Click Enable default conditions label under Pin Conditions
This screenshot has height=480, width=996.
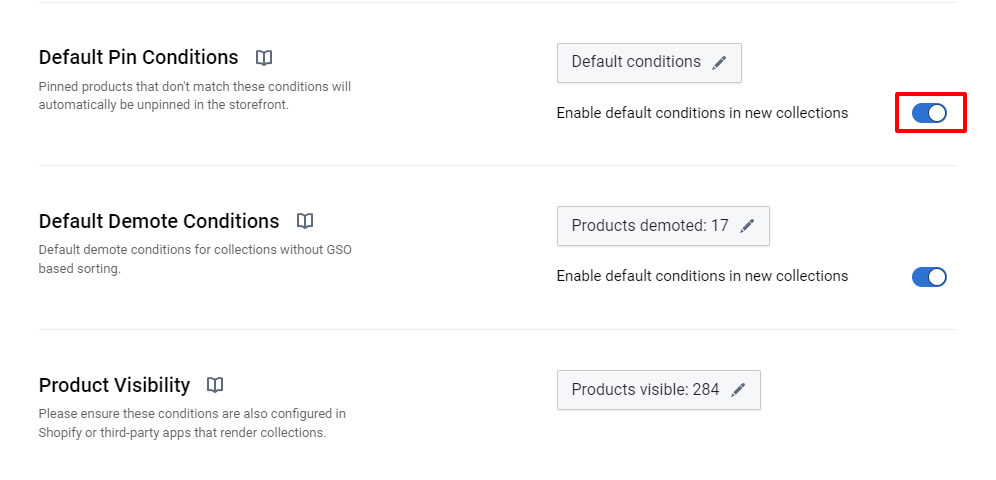(702, 113)
